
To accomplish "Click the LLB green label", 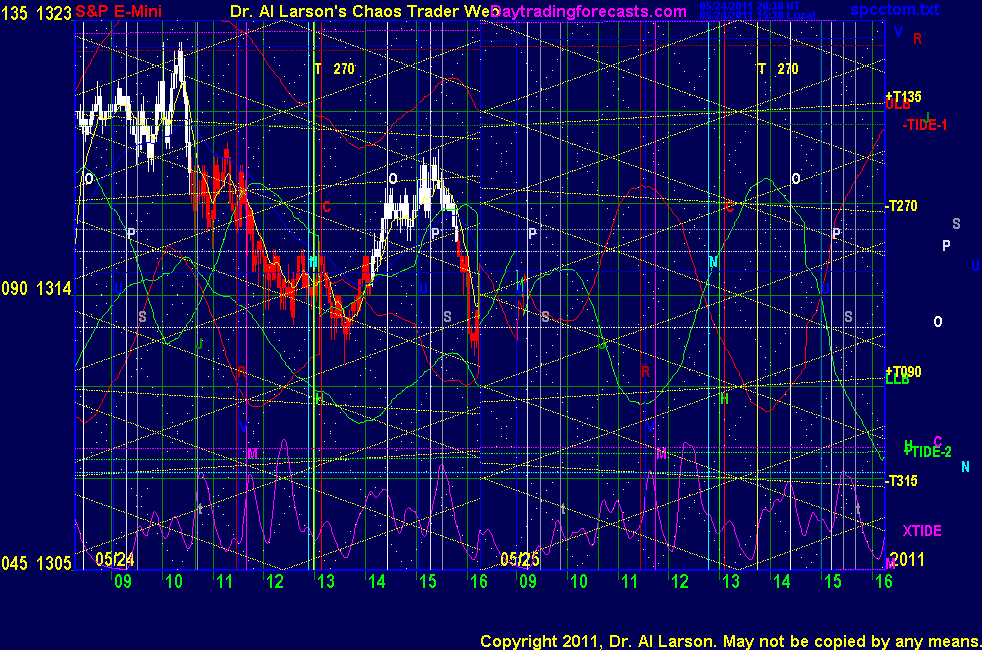I will click(897, 379).
